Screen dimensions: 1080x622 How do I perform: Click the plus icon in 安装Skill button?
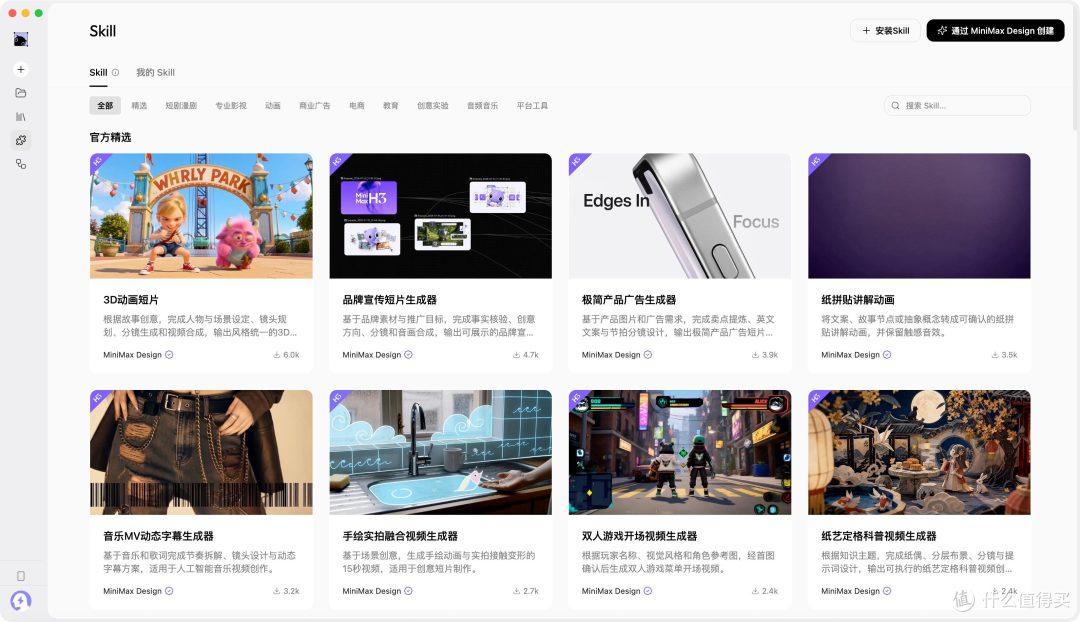click(866, 30)
